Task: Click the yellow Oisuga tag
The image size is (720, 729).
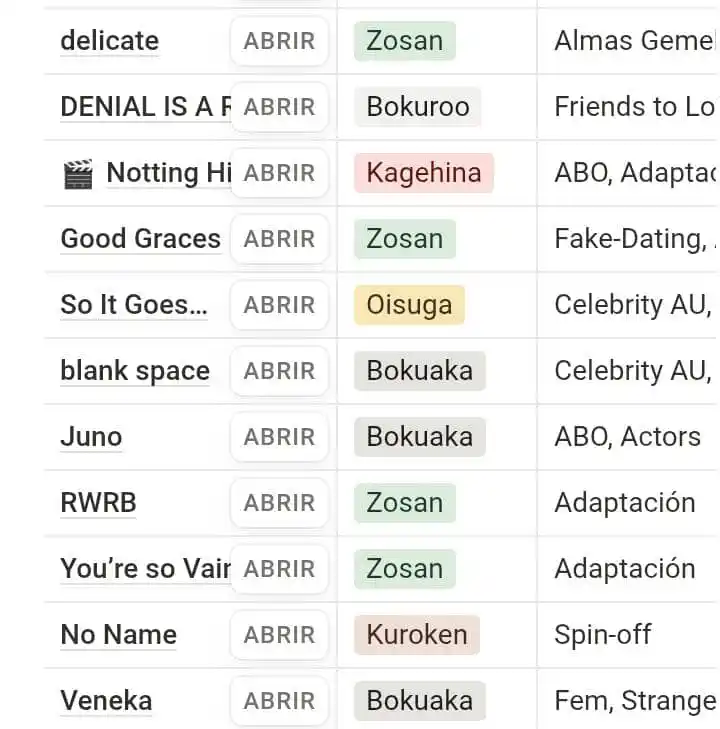Action: pos(409,305)
